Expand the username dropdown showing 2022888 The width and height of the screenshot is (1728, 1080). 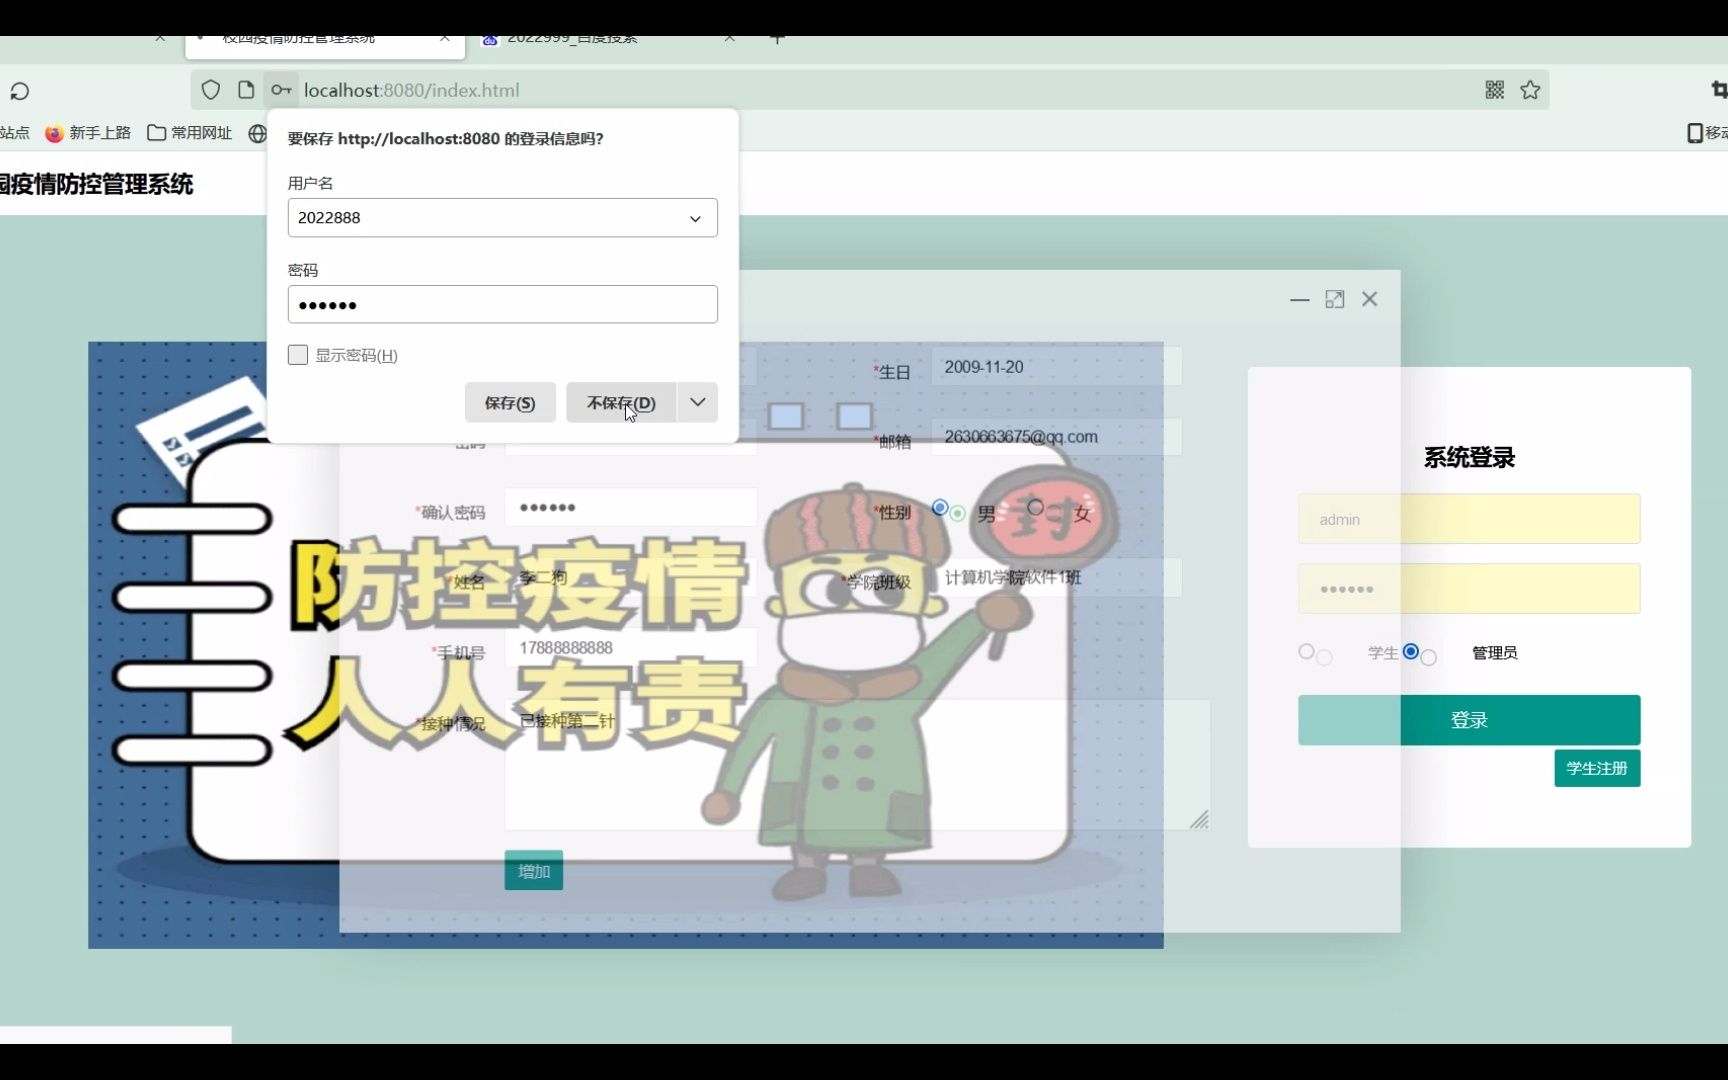[695, 218]
